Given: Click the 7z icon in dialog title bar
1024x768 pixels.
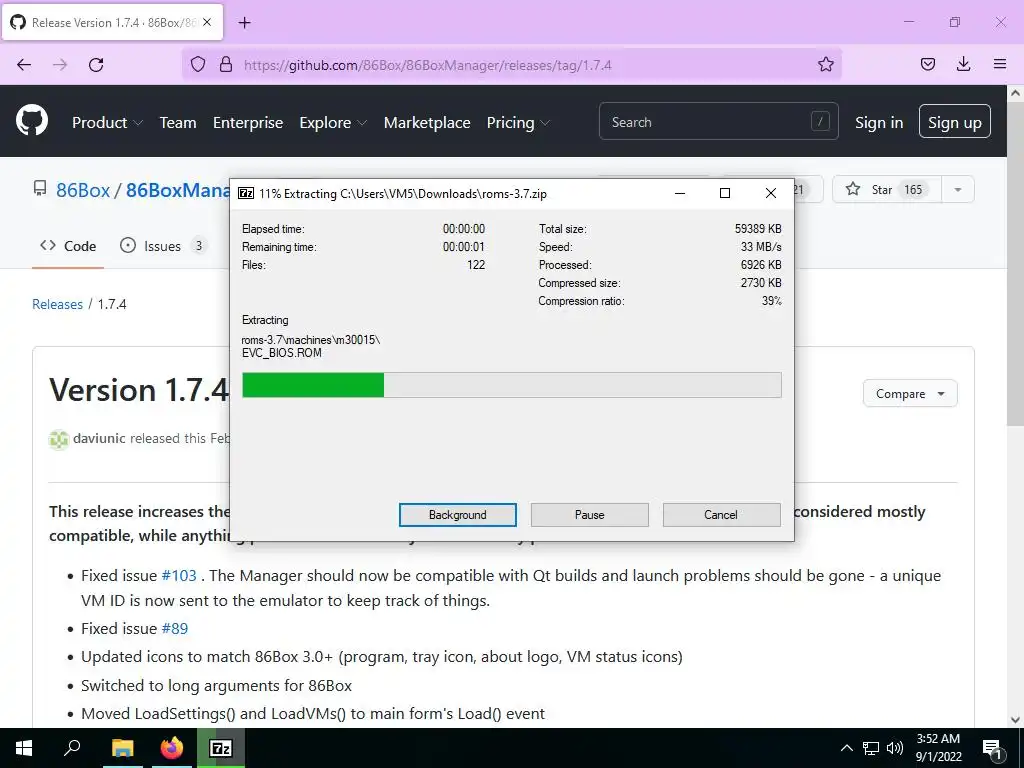Looking at the screenshot, I should coord(246,193).
